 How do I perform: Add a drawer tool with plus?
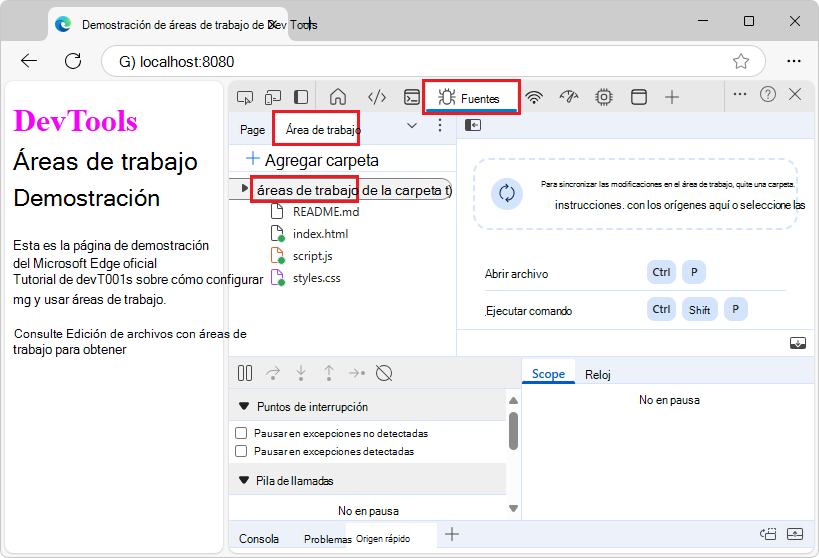(x=452, y=534)
